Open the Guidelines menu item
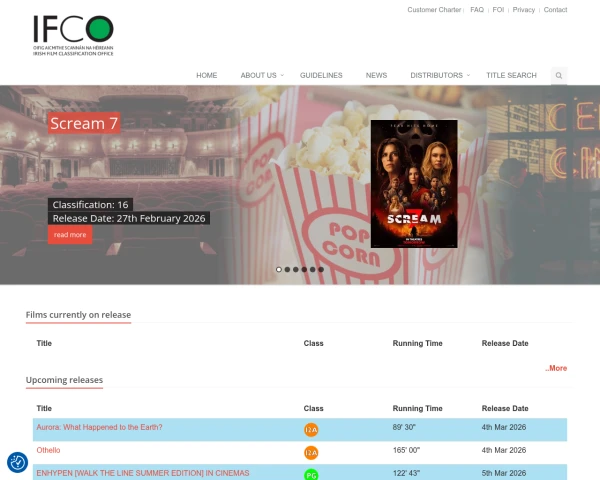The image size is (600, 480). coord(321,75)
